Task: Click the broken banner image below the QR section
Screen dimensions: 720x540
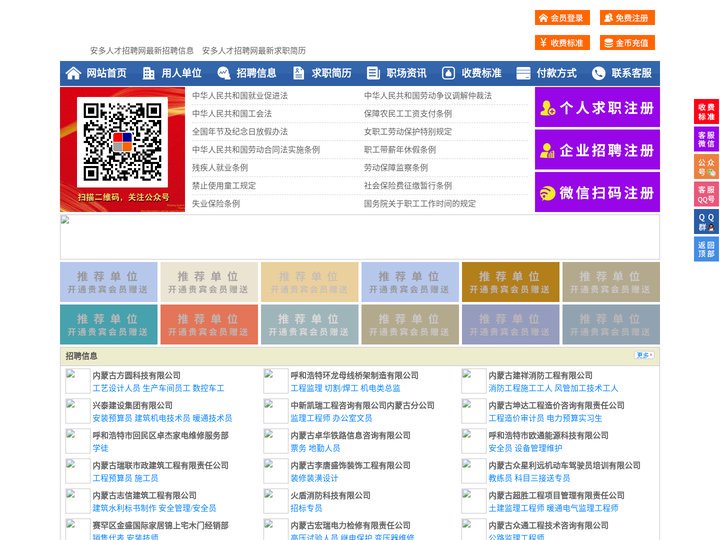Action: point(360,237)
